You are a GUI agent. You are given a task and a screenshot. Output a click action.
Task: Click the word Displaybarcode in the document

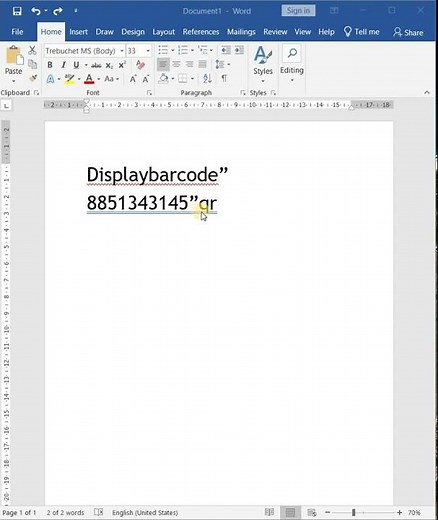[153, 175]
